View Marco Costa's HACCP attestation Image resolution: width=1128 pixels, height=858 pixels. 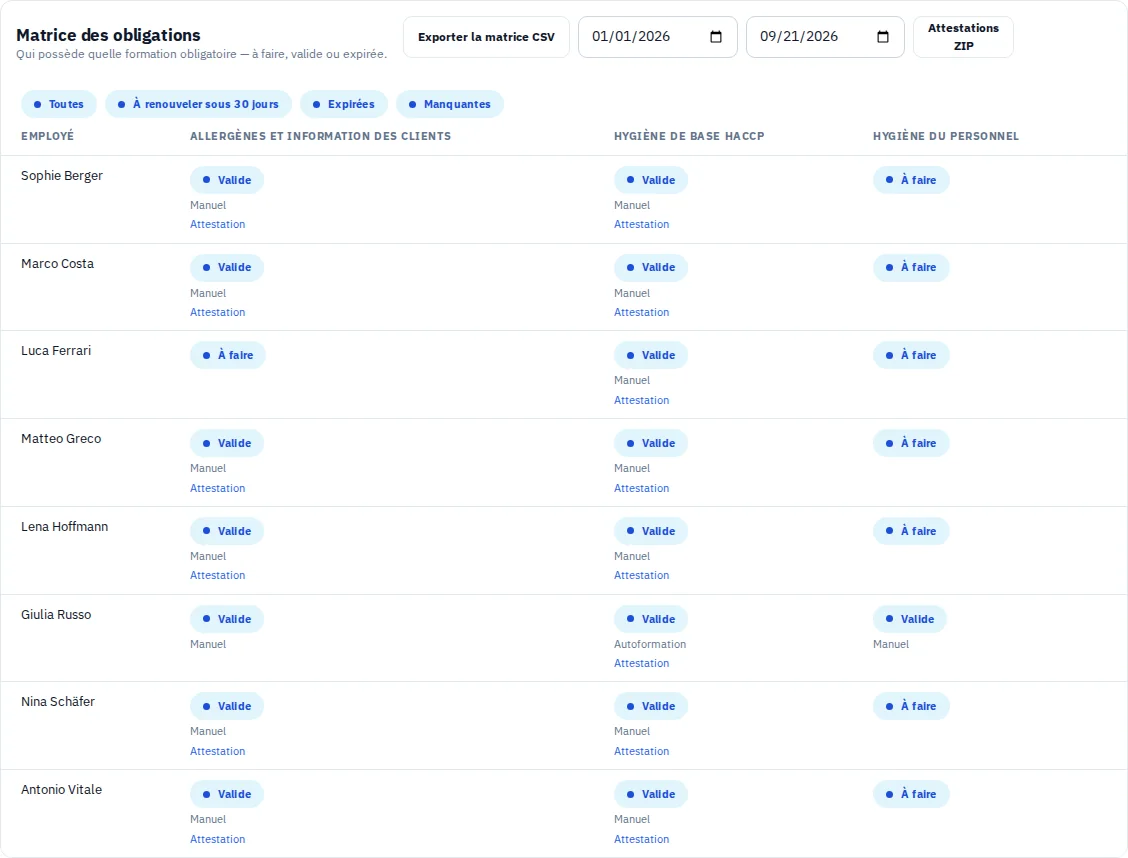(641, 312)
